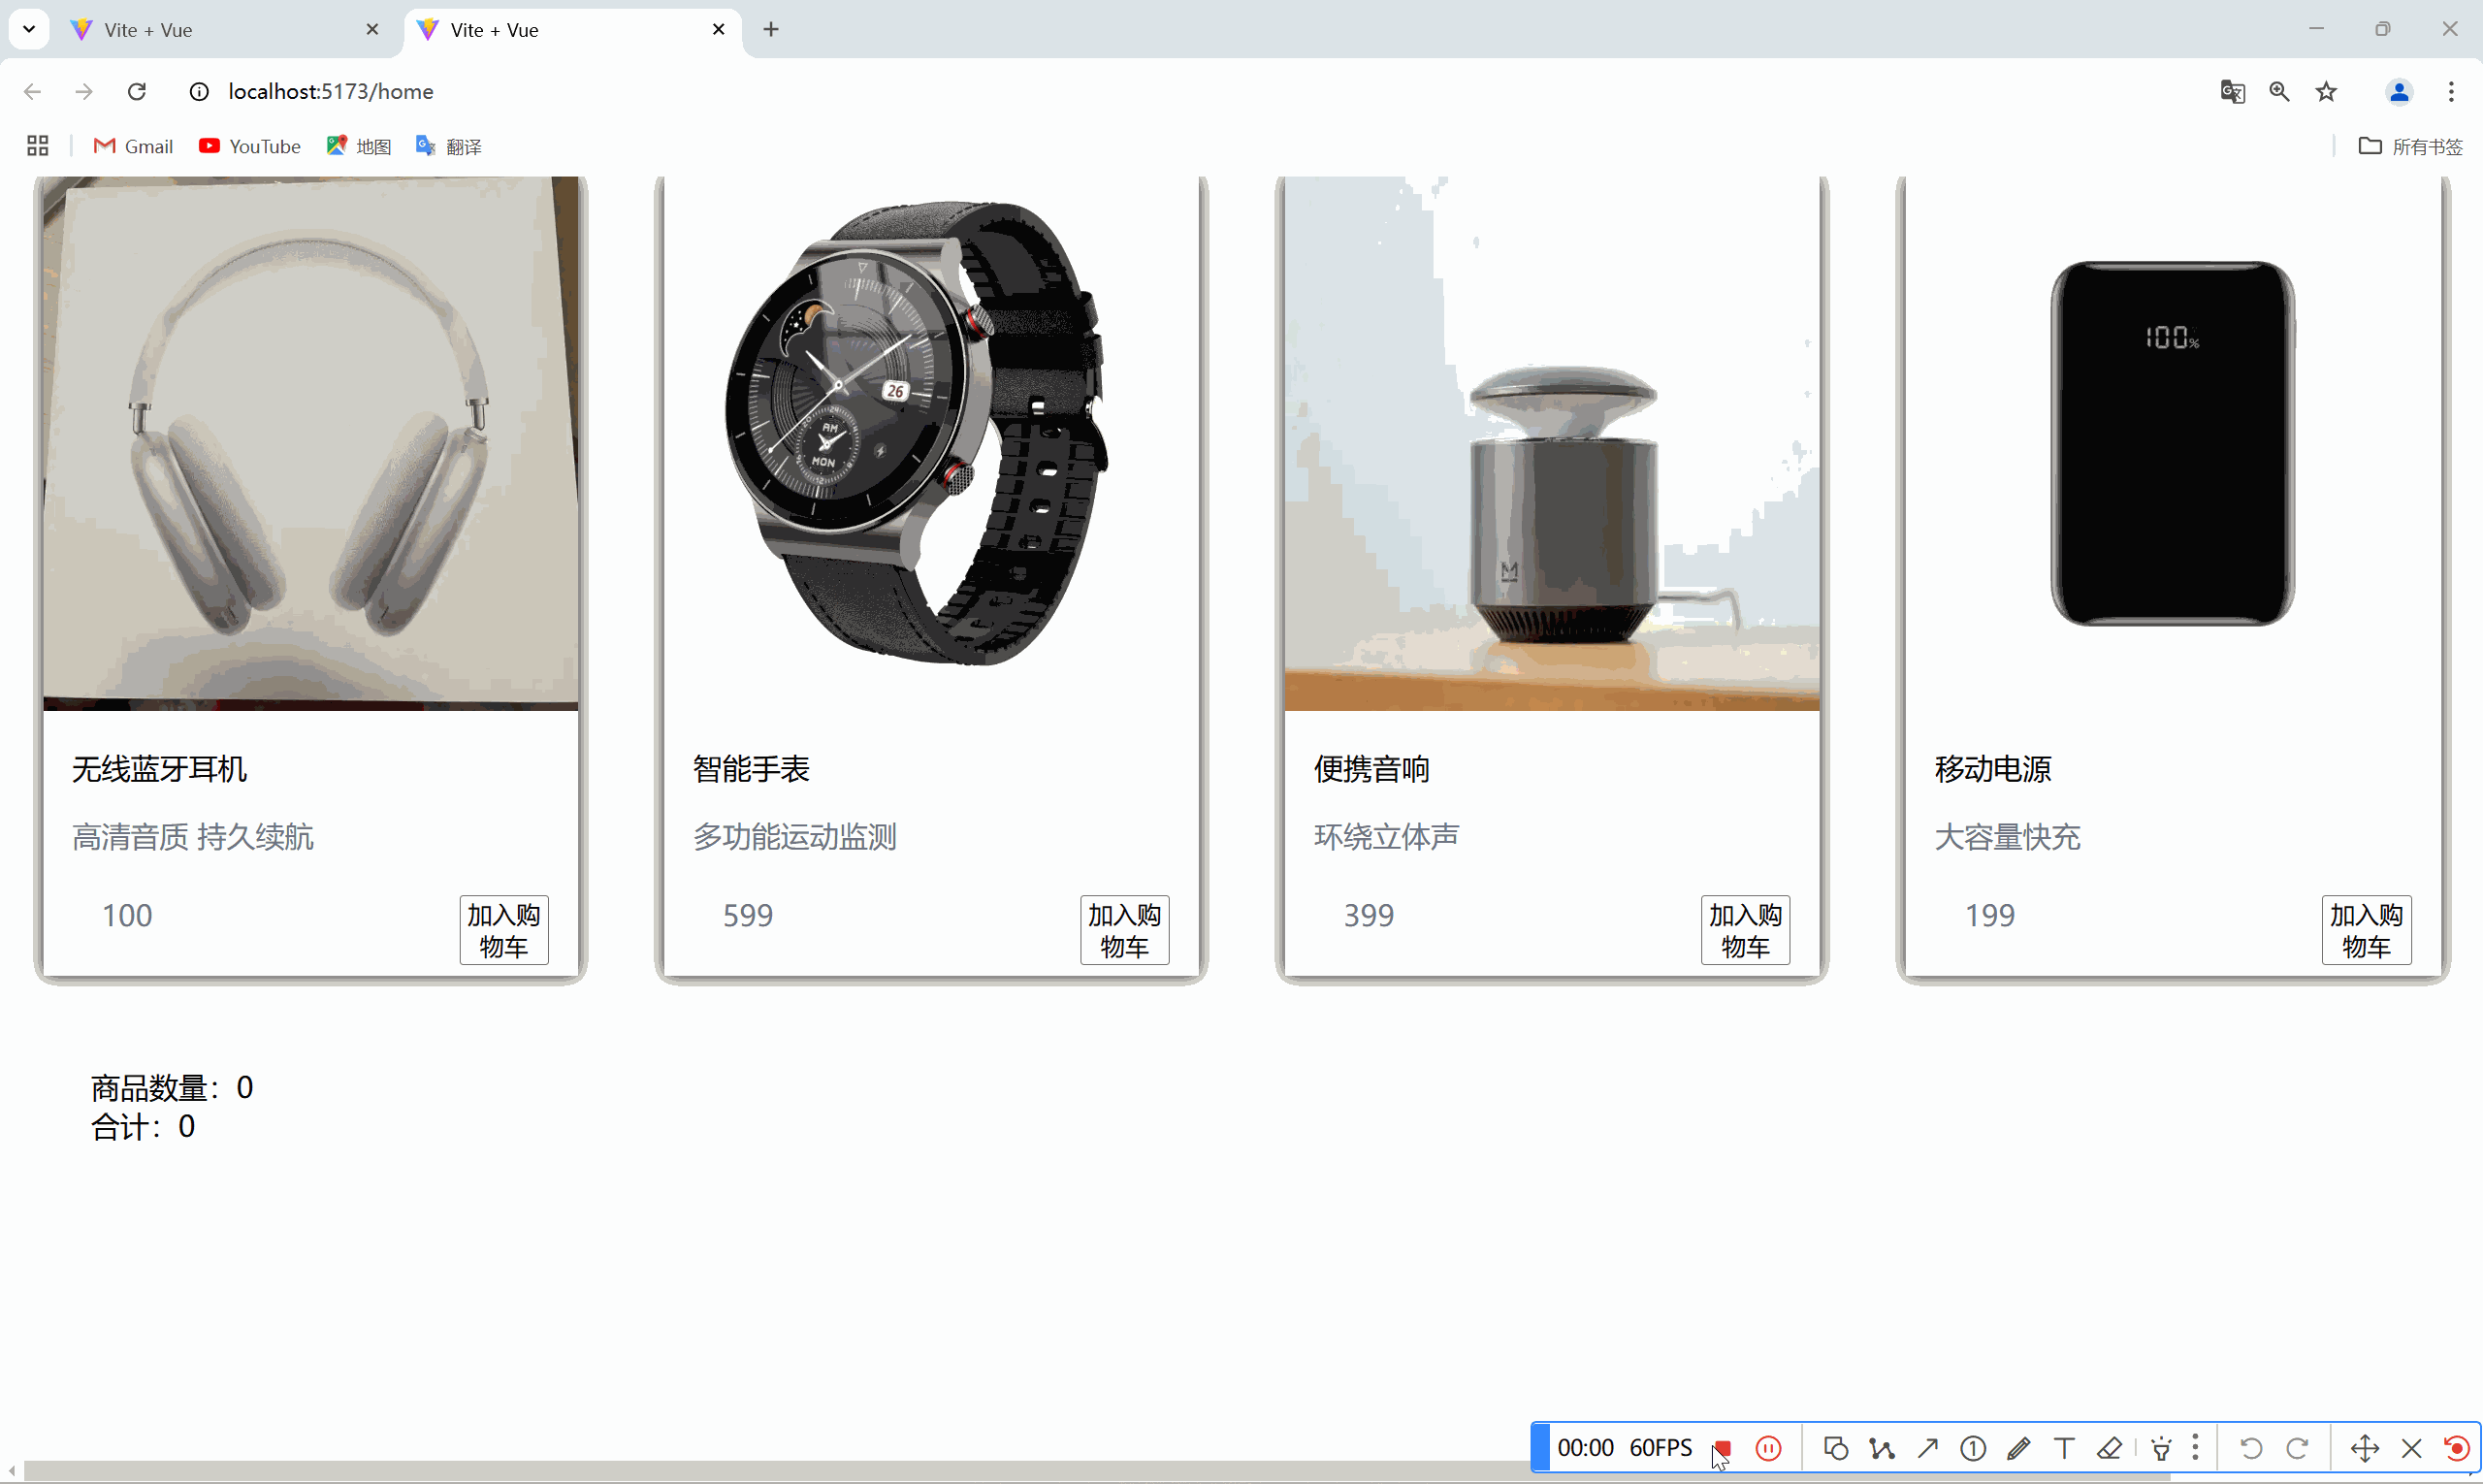The height and width of the screenshot is (1484, 2483).
Task: Add 智能手表 to the shopping cart
Action: click(x=1124, y=930)
